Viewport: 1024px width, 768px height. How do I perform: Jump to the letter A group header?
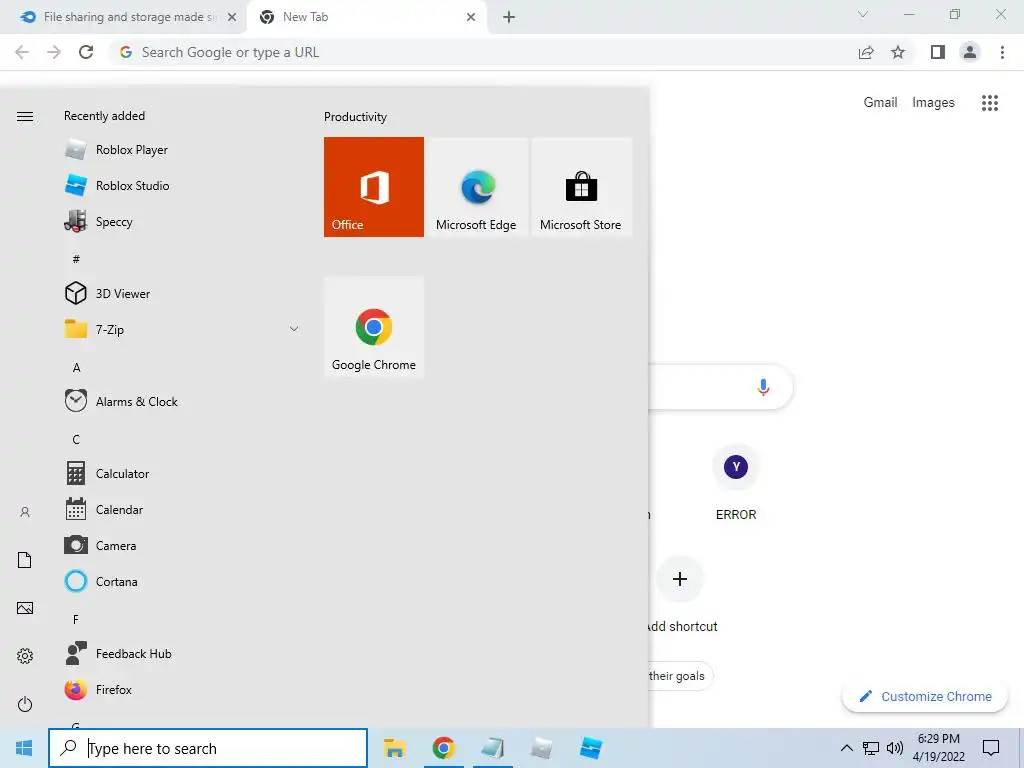(76, 367)
